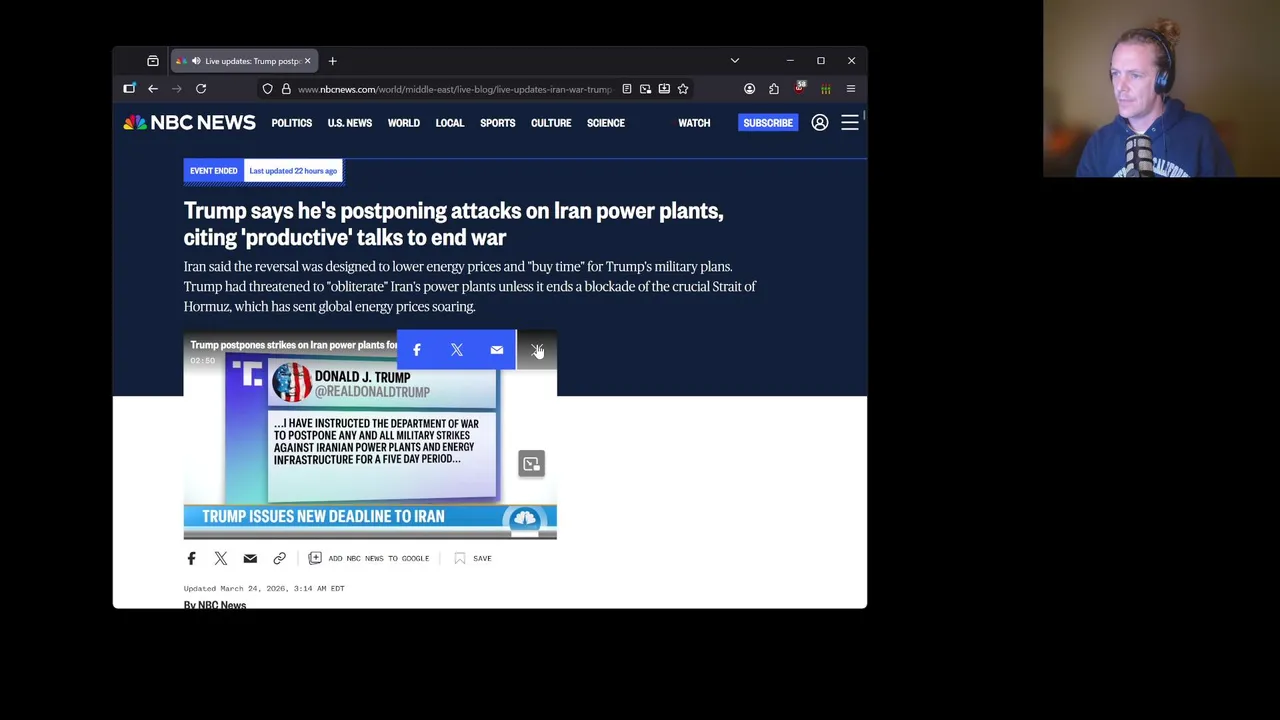The height and width of the screenshot is (720, 1280).
Task: Open the Firefox account icon
Action: [x=749, y=89]
